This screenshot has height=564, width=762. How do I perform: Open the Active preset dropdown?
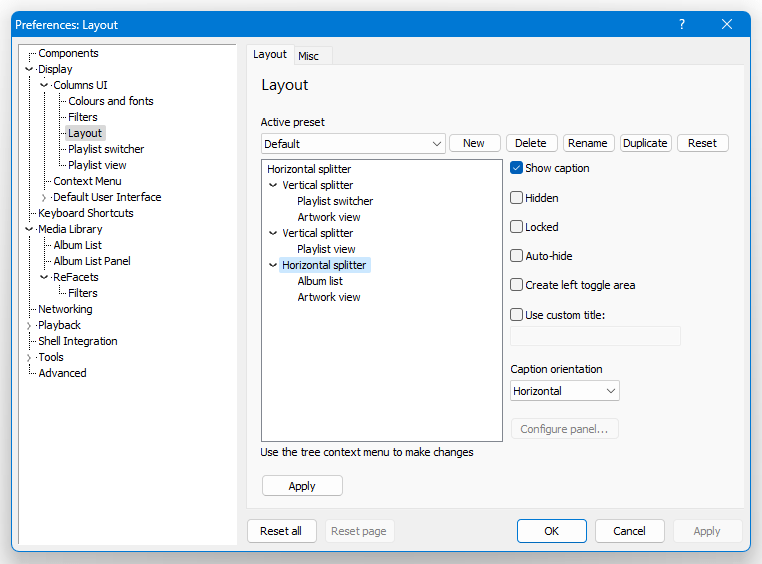tap(353, 144)
